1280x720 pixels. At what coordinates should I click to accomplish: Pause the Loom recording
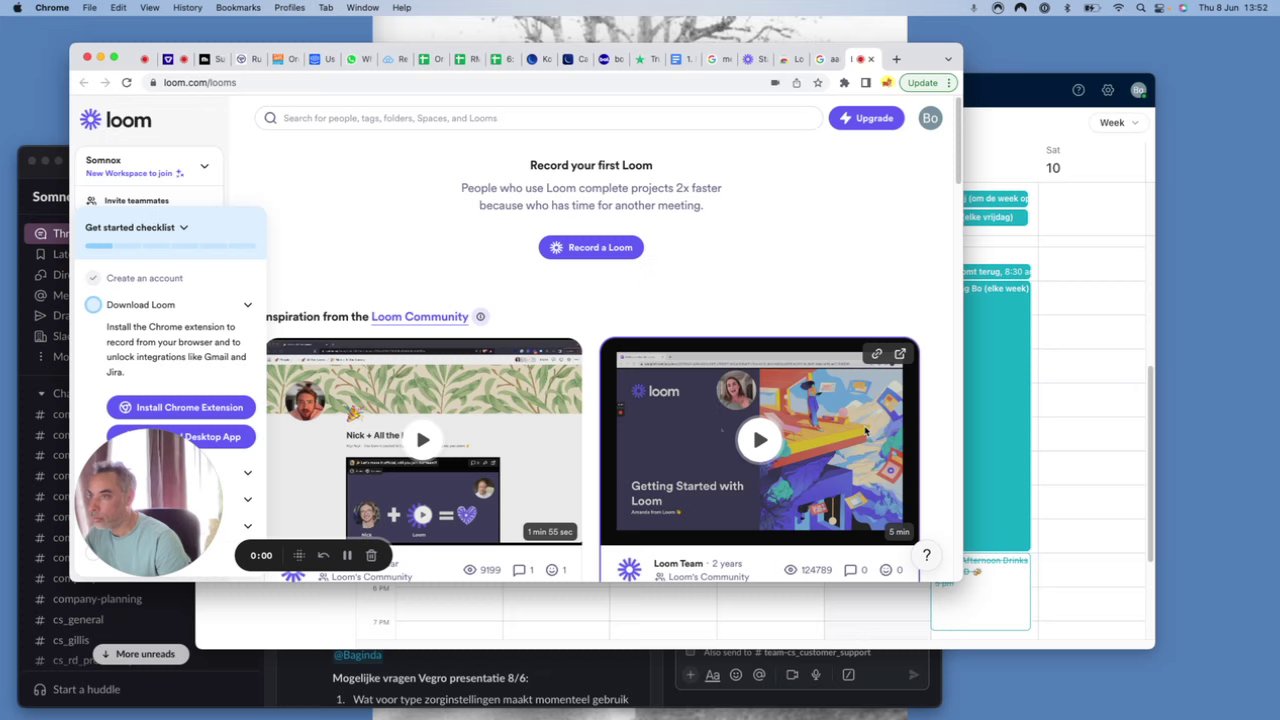(347, 555)
